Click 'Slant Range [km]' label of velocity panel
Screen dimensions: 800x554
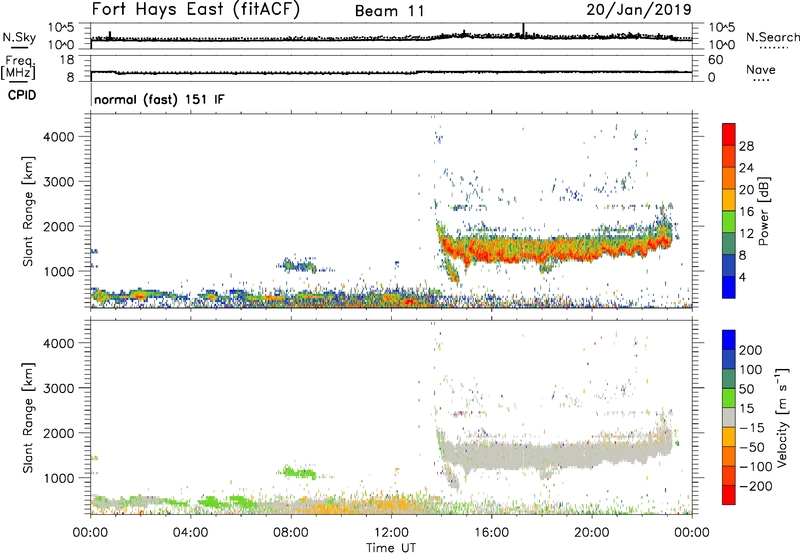pyautogui.click(x=28, y=417)
